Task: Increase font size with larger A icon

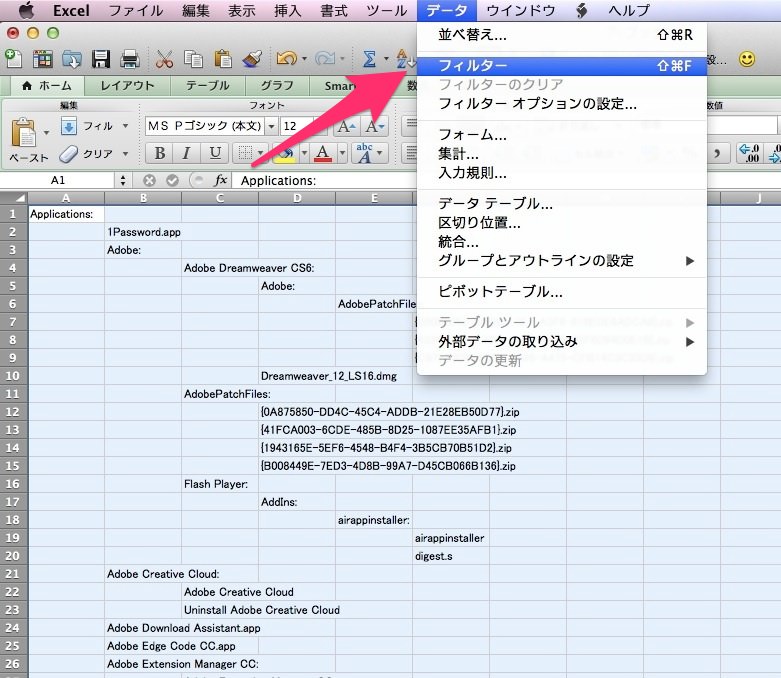Action: 346,126
